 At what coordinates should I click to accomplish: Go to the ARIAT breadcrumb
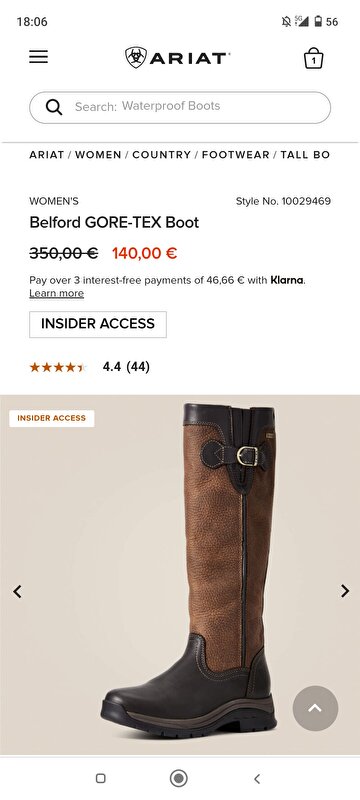click(47, 155)
